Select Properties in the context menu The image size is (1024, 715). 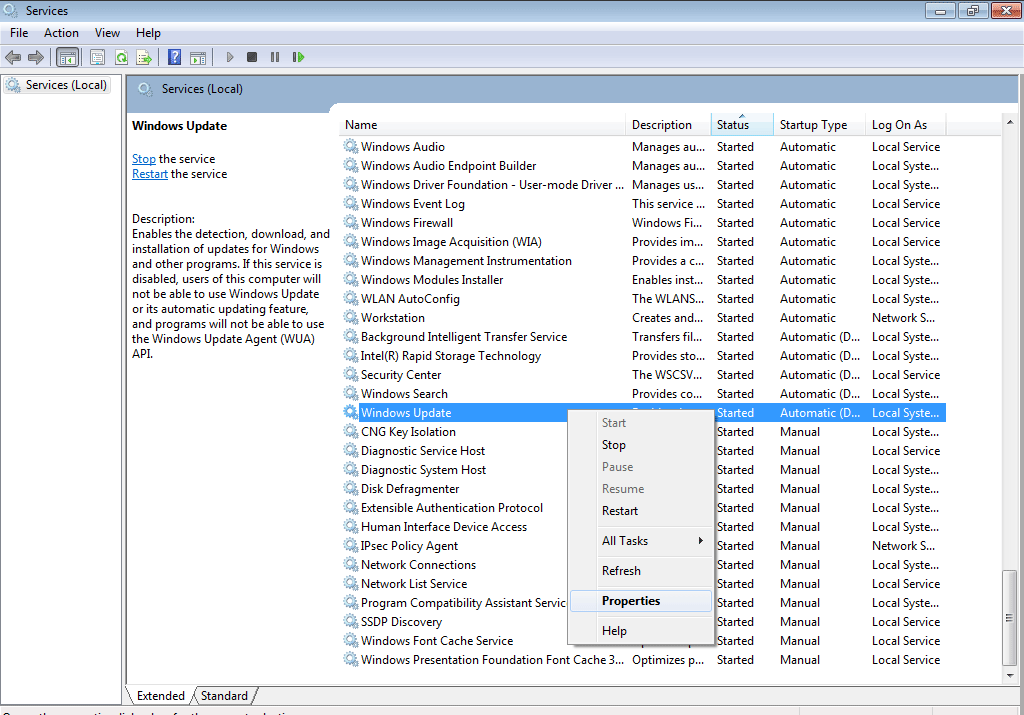click(x=641, y=601)
